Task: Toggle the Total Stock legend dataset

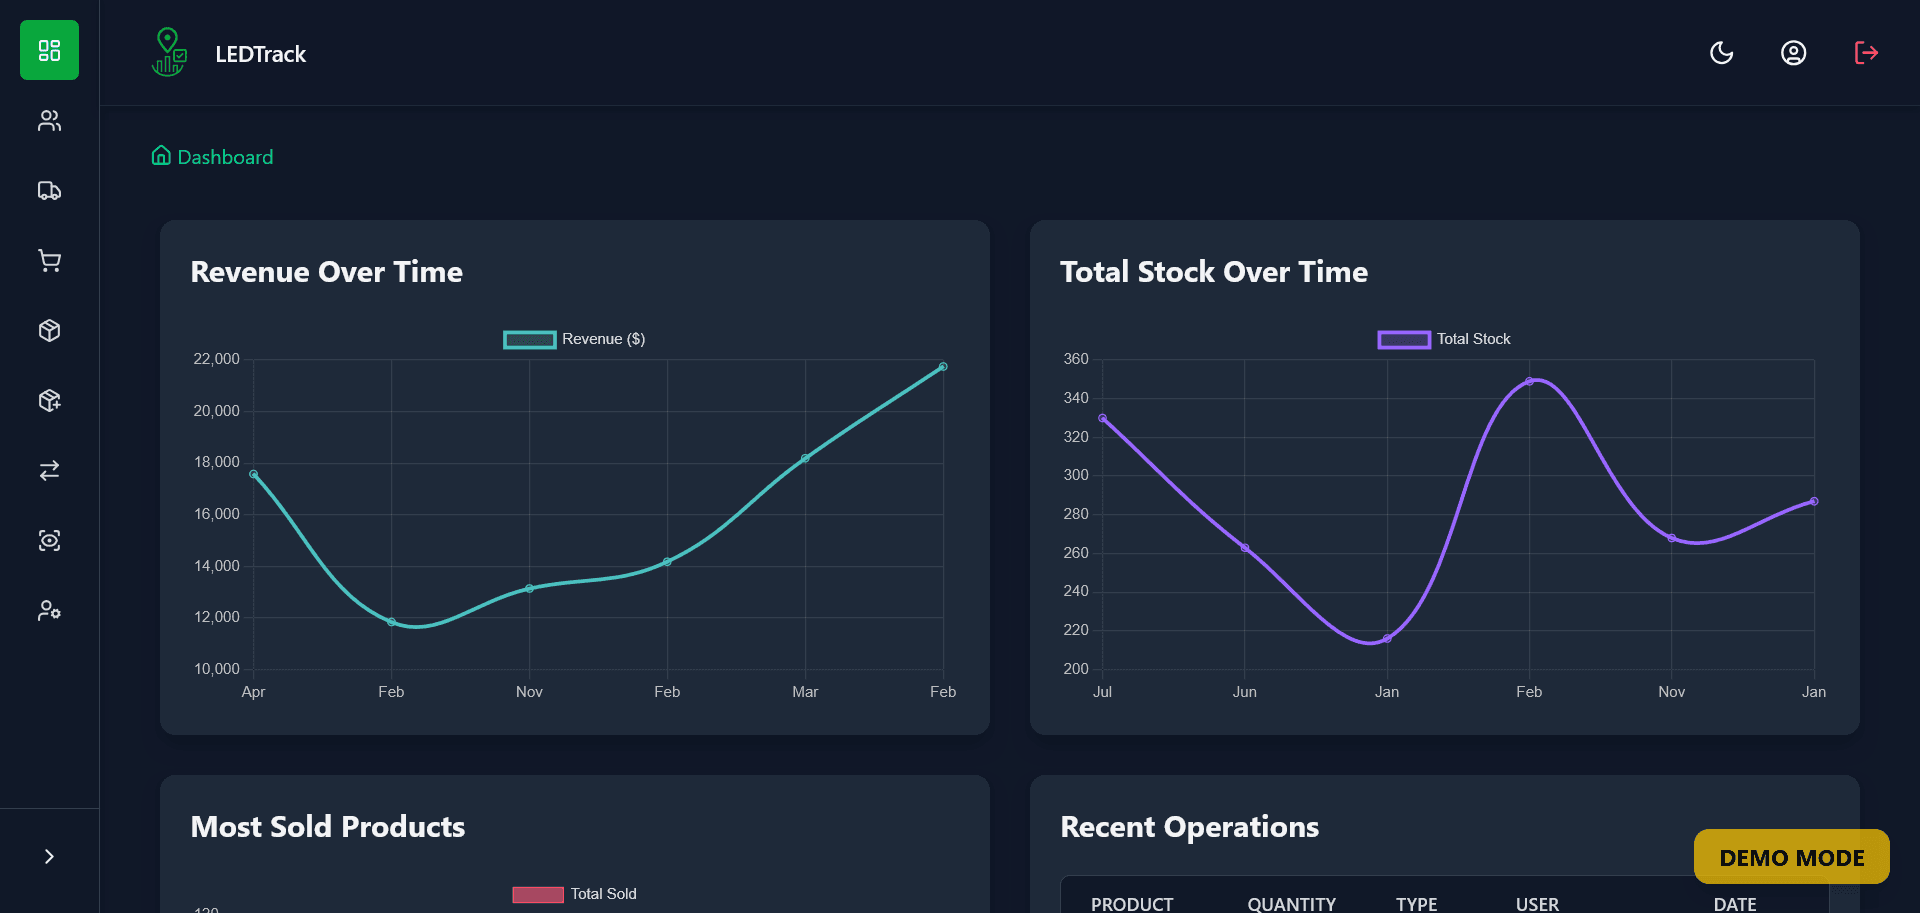Action: tap(1443, 339)
